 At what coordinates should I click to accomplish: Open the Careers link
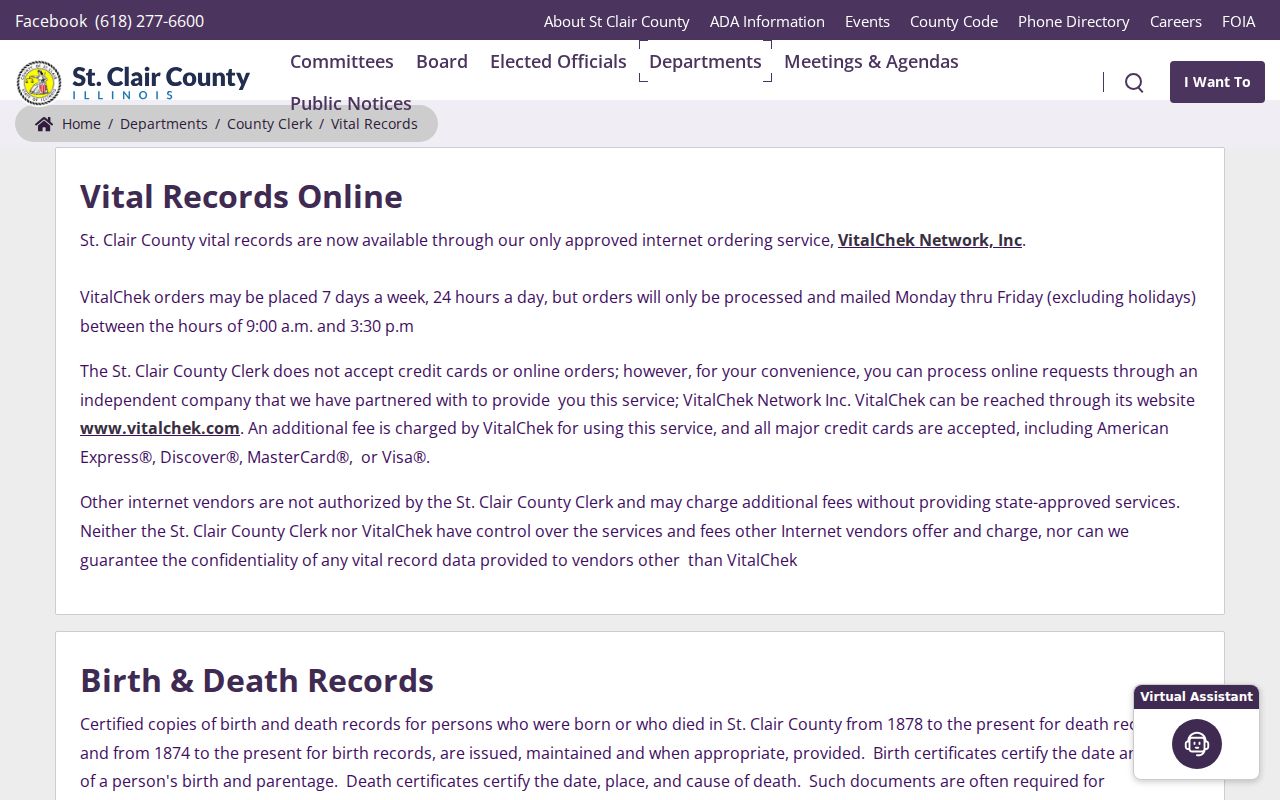click(x=1176, y=21)
